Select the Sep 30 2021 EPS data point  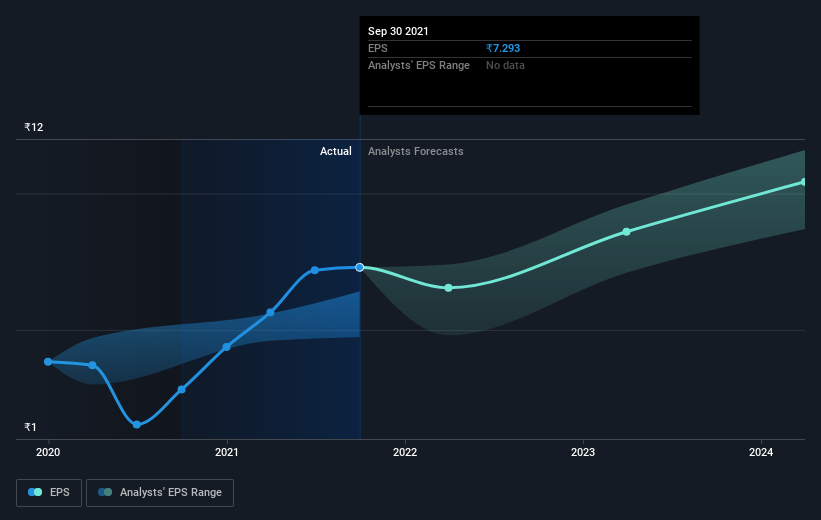(x=360, y=268)
